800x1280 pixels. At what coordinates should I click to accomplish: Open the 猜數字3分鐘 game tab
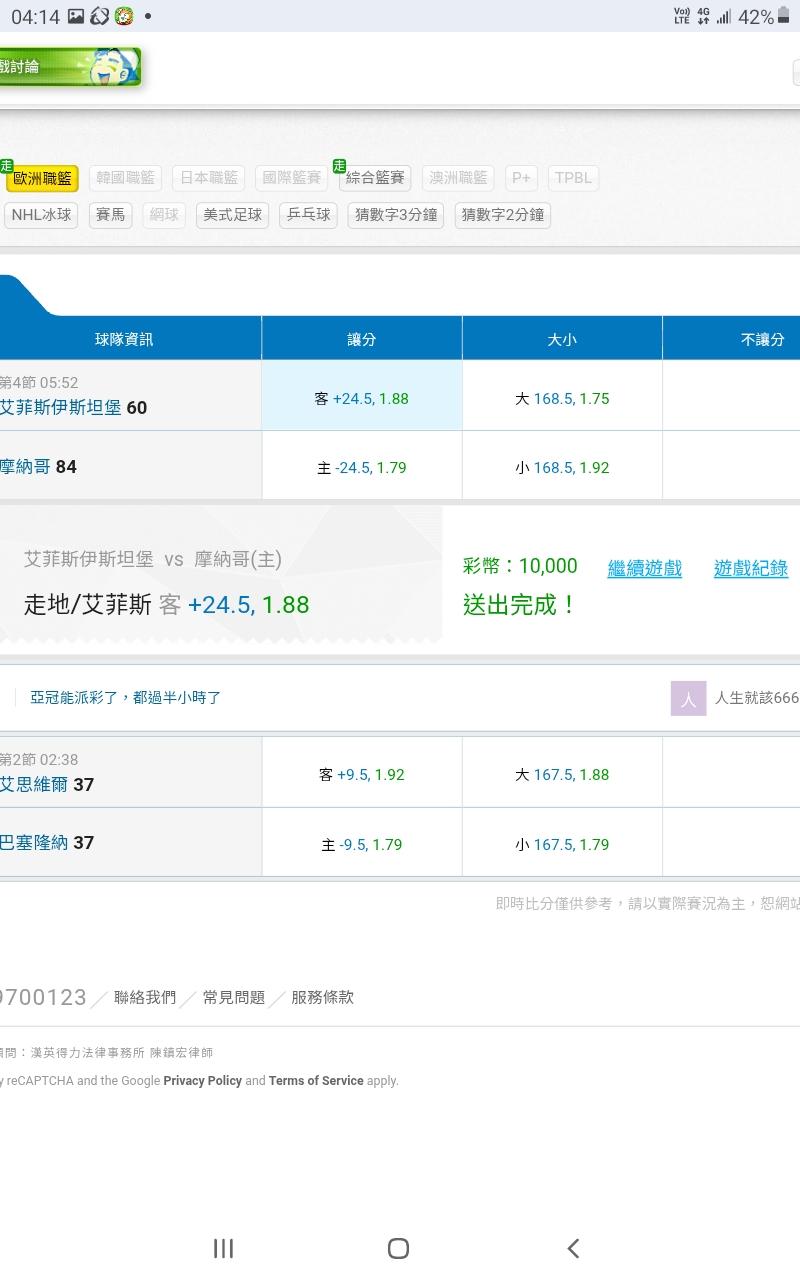396,215
